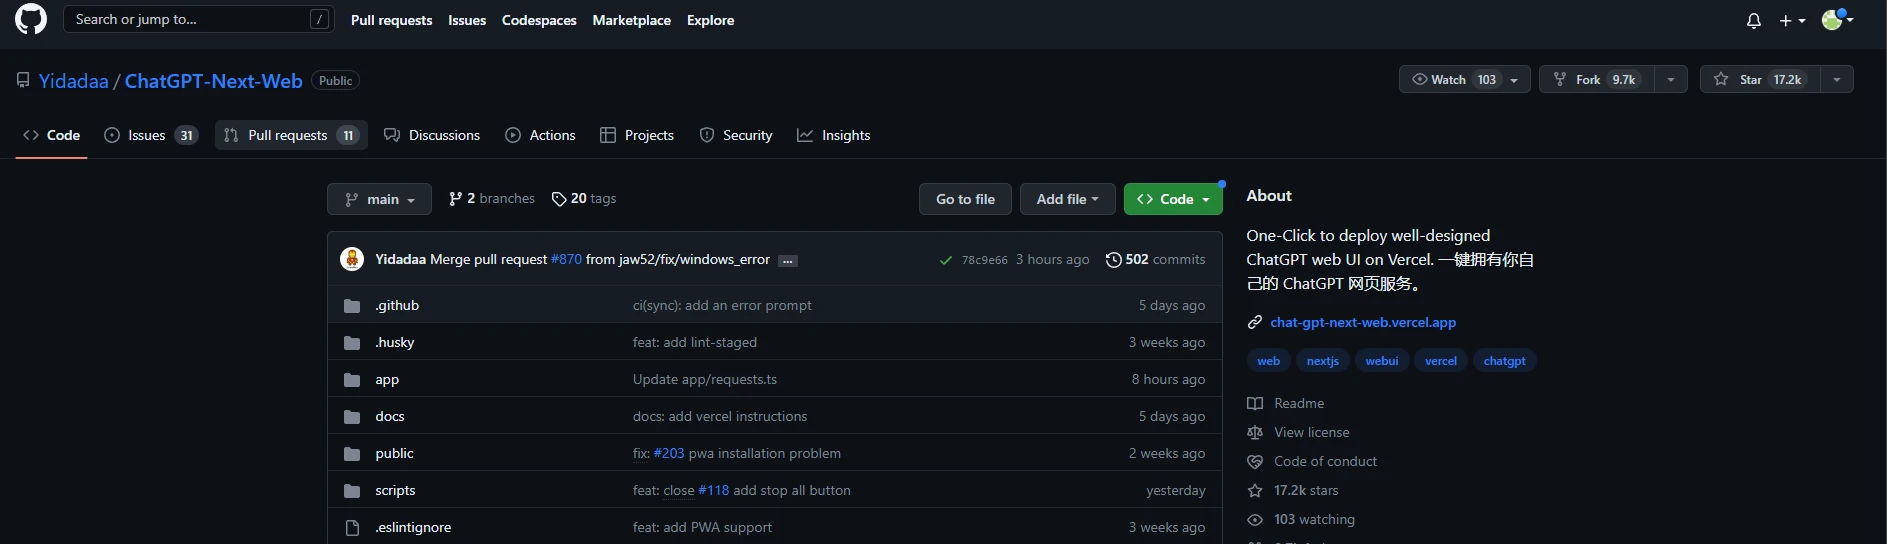Open issue #203 link in public row
The image size is (1887, 544).
(x=669, y=453)
